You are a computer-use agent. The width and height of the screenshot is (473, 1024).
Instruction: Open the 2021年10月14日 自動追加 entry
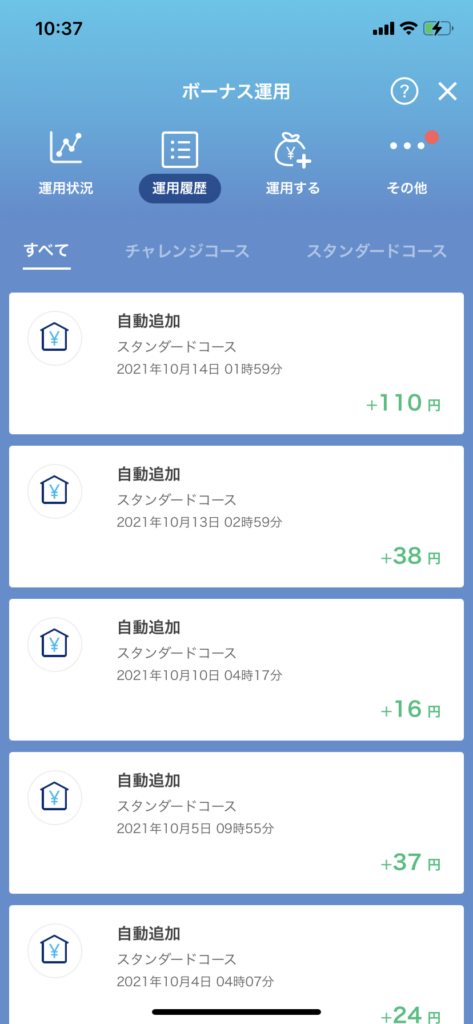(236, 363)
